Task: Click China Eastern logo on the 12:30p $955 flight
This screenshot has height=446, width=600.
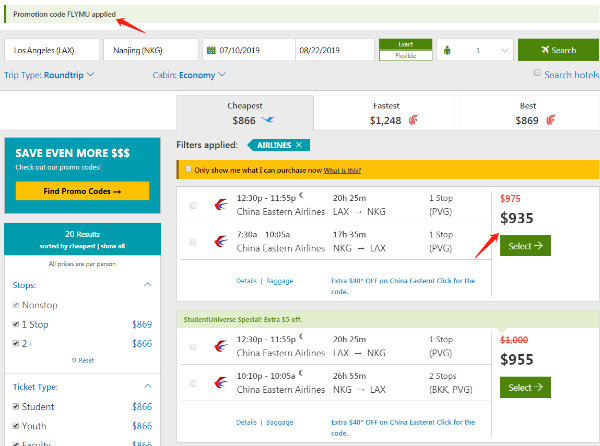Action: tap(221, 346)
